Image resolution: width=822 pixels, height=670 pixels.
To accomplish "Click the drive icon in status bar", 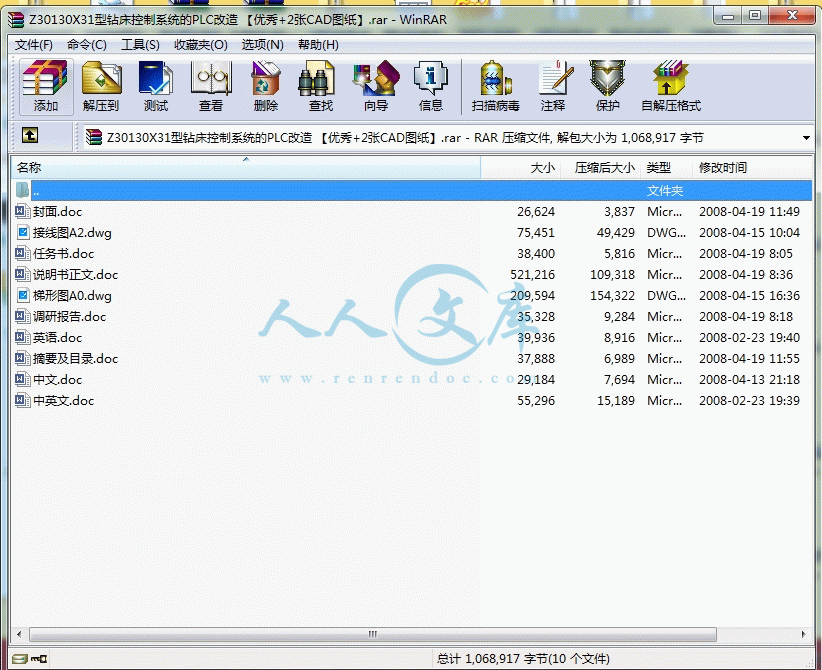I will pyautogui.click(x=19, y=658).
